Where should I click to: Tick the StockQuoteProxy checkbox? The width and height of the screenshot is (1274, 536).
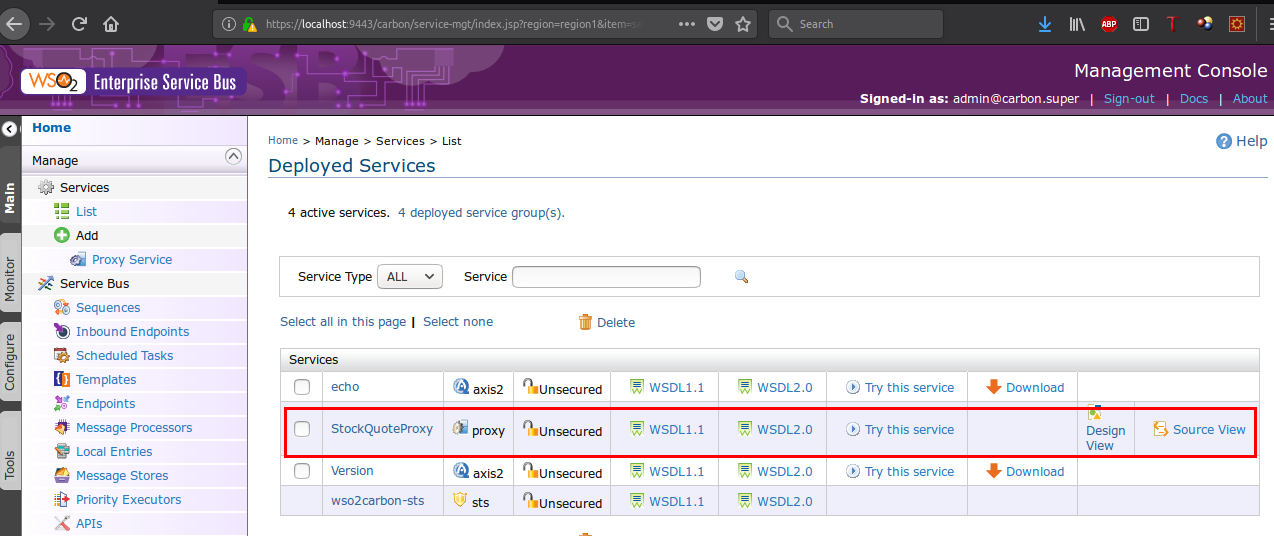click(302, 430)
